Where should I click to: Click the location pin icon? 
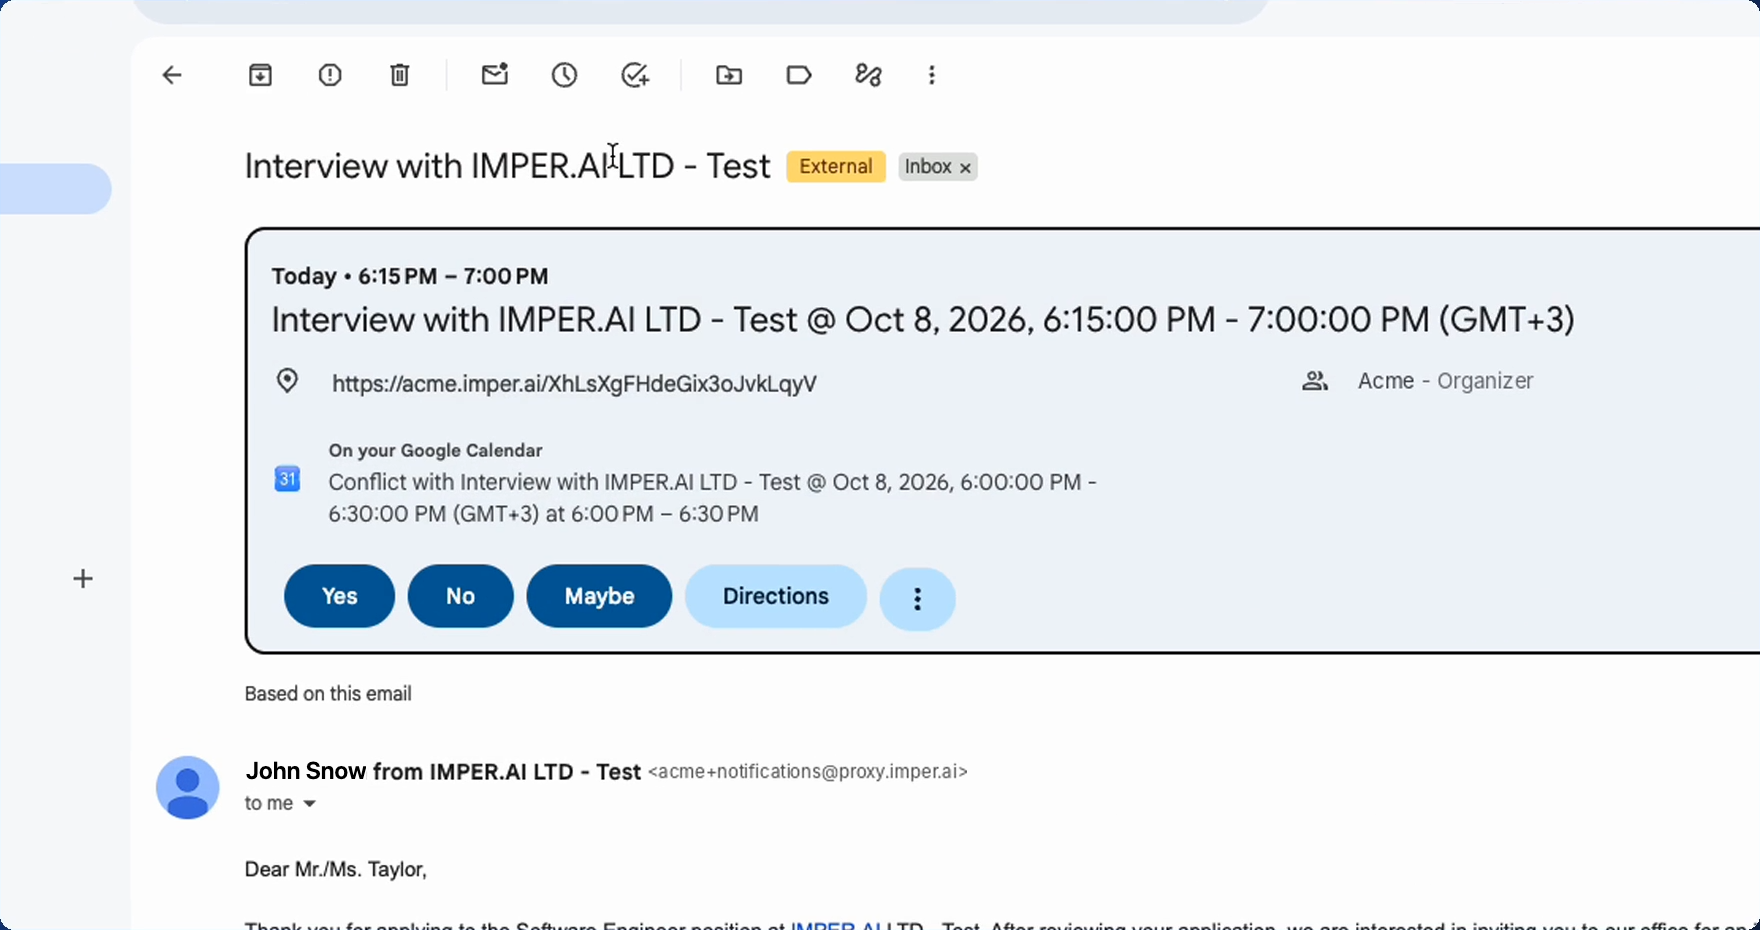(287, 381)
